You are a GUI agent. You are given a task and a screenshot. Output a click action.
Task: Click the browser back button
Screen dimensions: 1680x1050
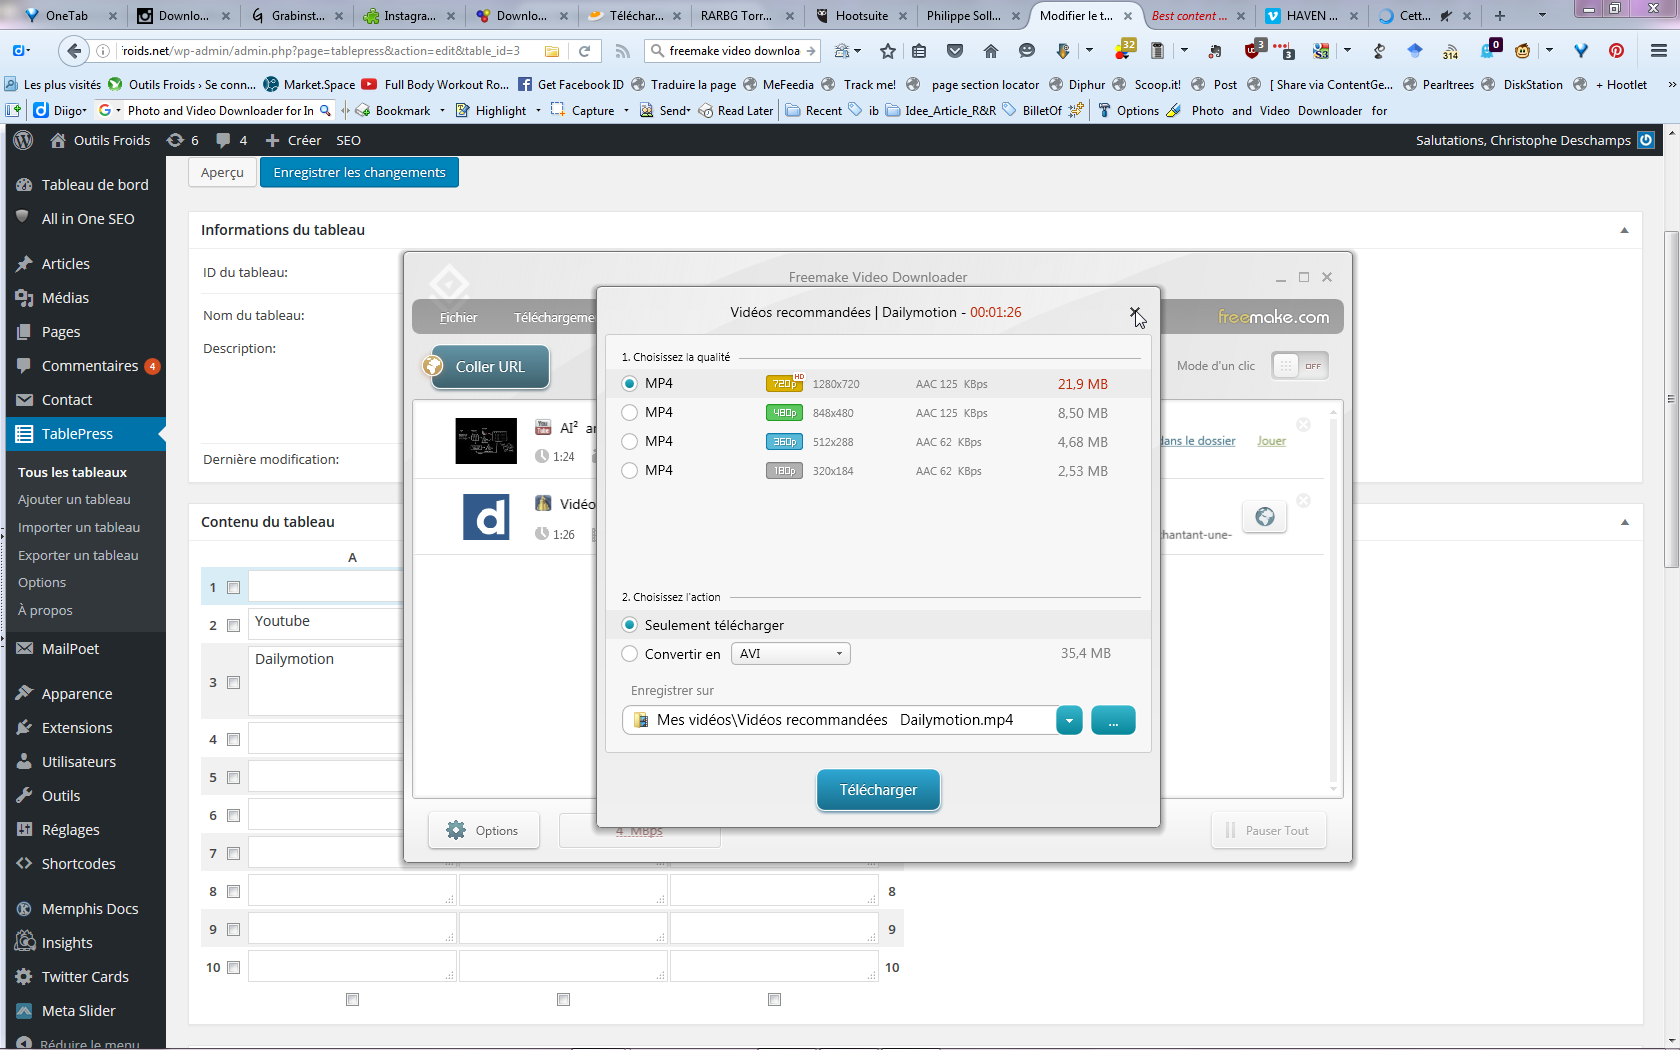[73, 51]
